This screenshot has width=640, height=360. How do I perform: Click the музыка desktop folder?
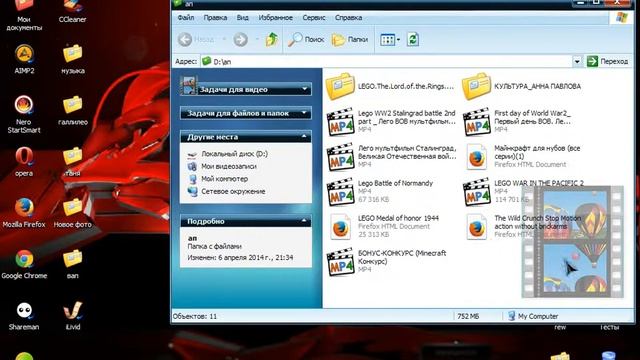[73, 59]
